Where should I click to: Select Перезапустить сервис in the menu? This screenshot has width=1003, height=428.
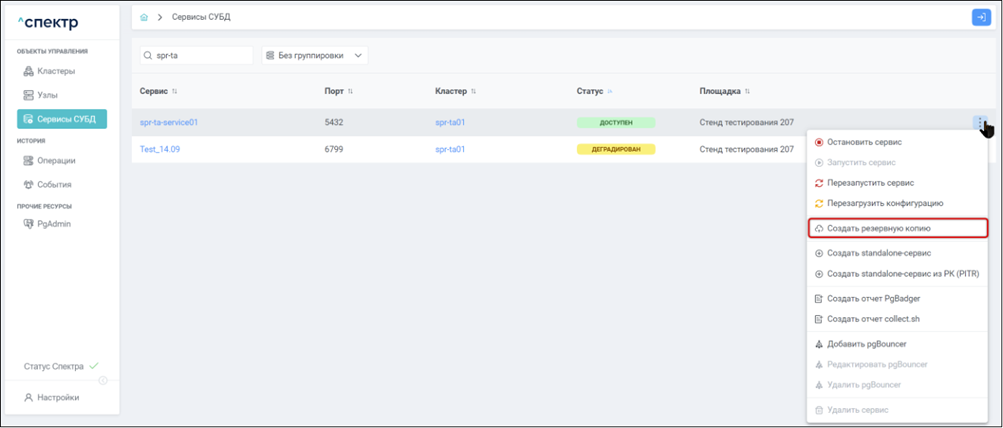click(x=869, y=183)
